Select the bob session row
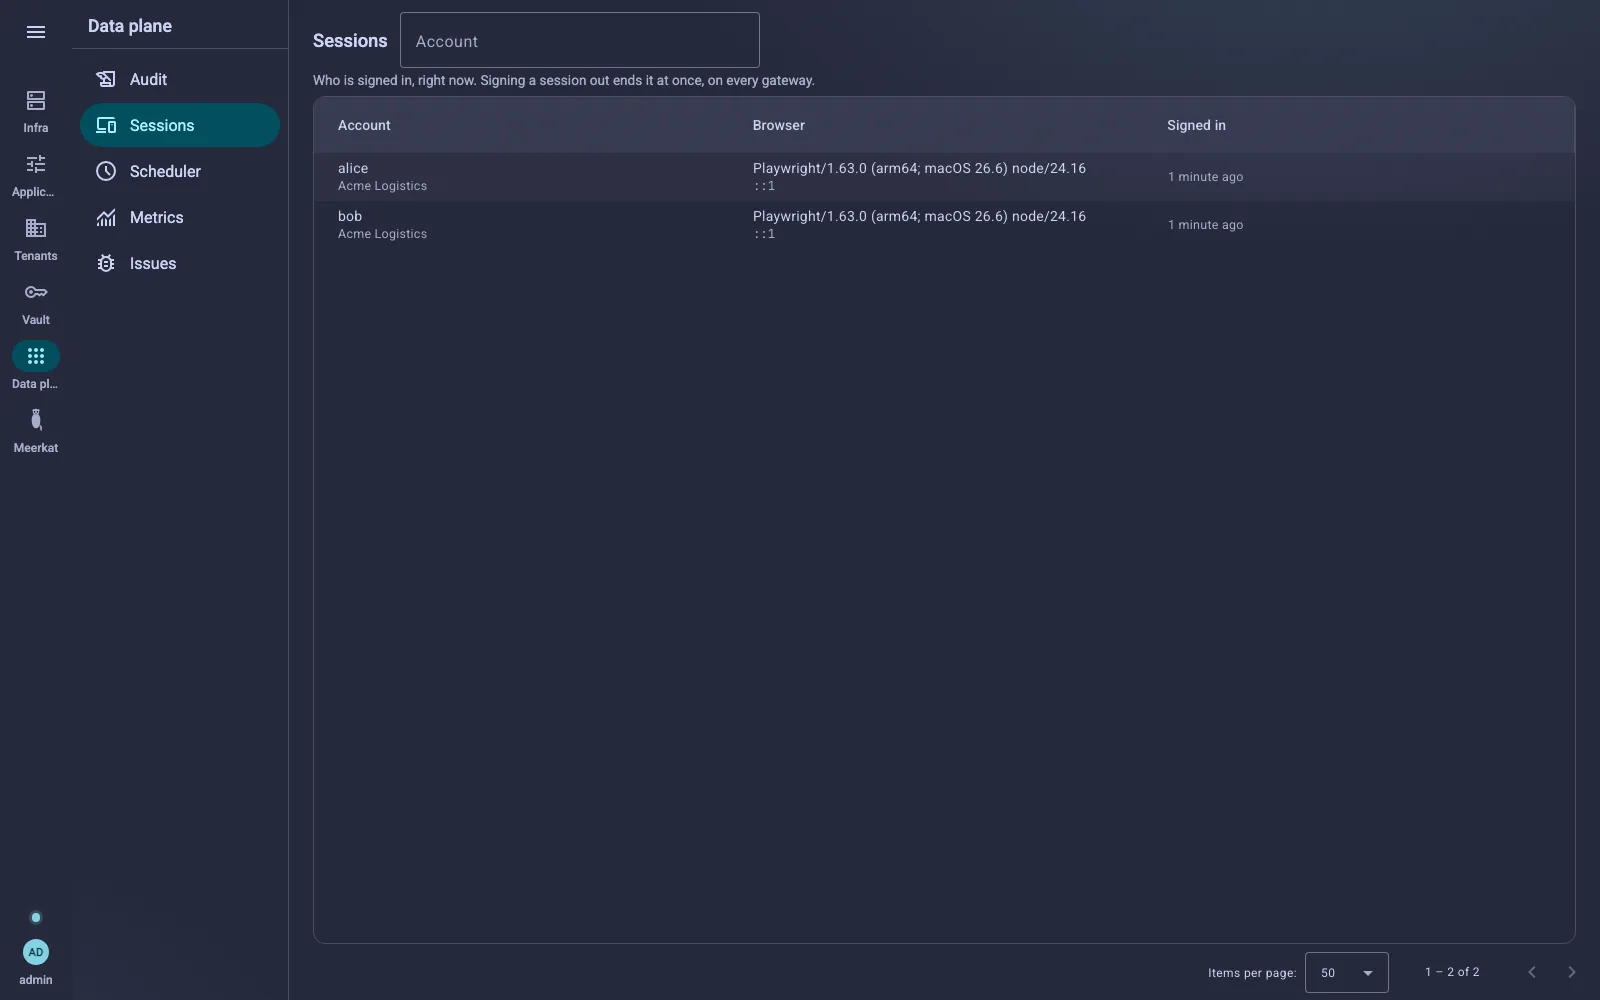 (944, 225)
